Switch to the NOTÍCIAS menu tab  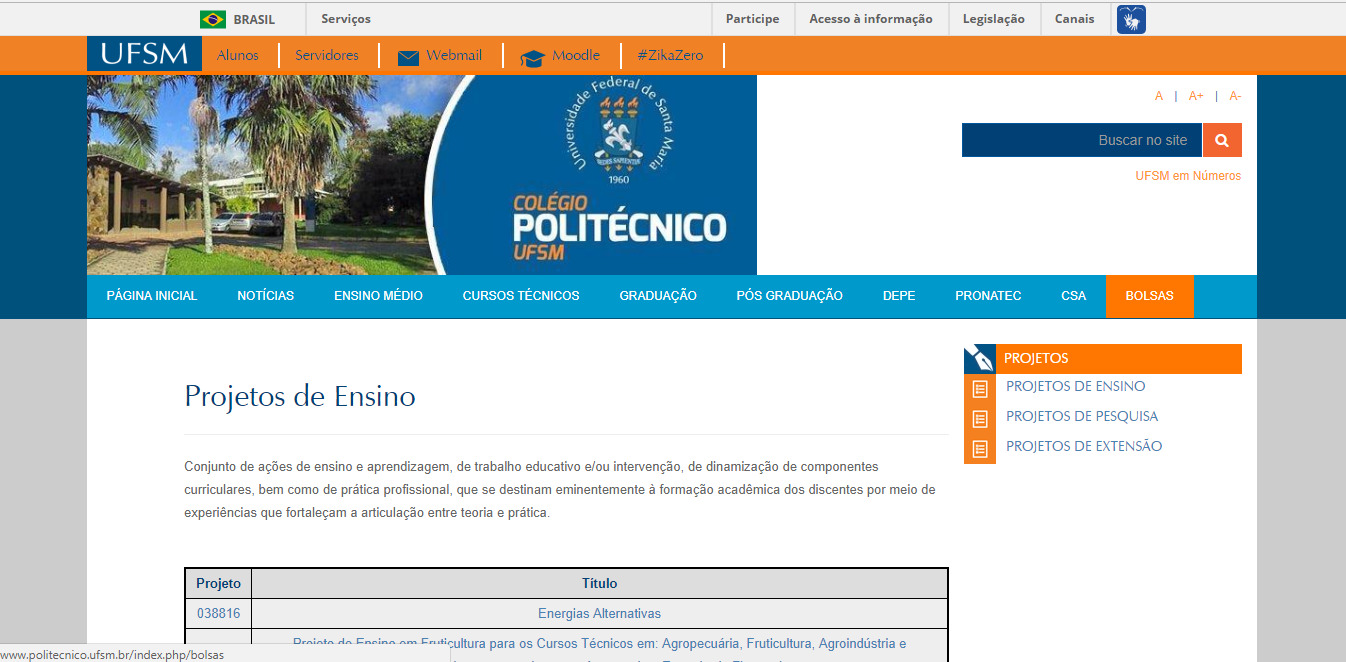point(265,295)
